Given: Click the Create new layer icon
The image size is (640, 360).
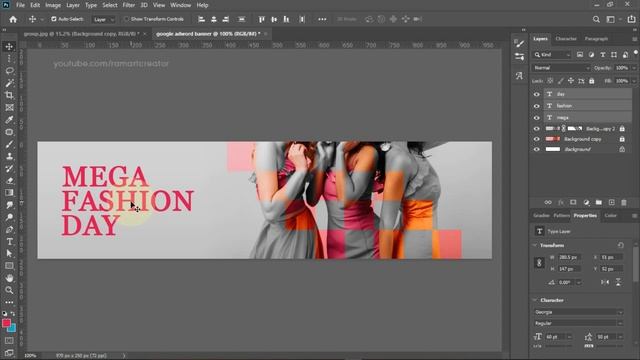Looking at the screenshot, I should [x=611, y=202].
